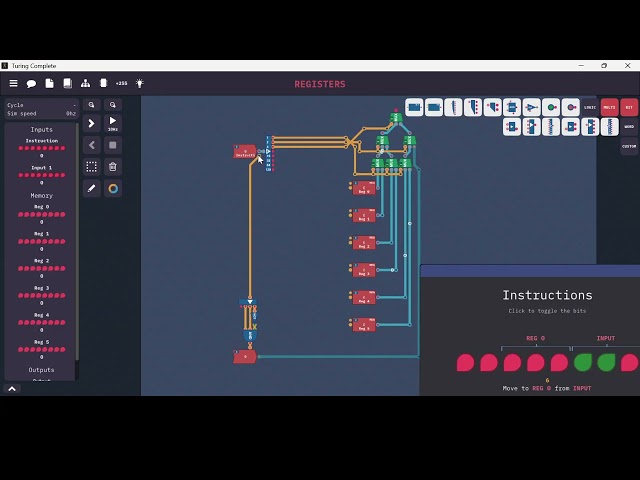The width and height of the screenshot is (640, 480).
Task: Step the simulation backward one tick
Action: click(91, 145)
